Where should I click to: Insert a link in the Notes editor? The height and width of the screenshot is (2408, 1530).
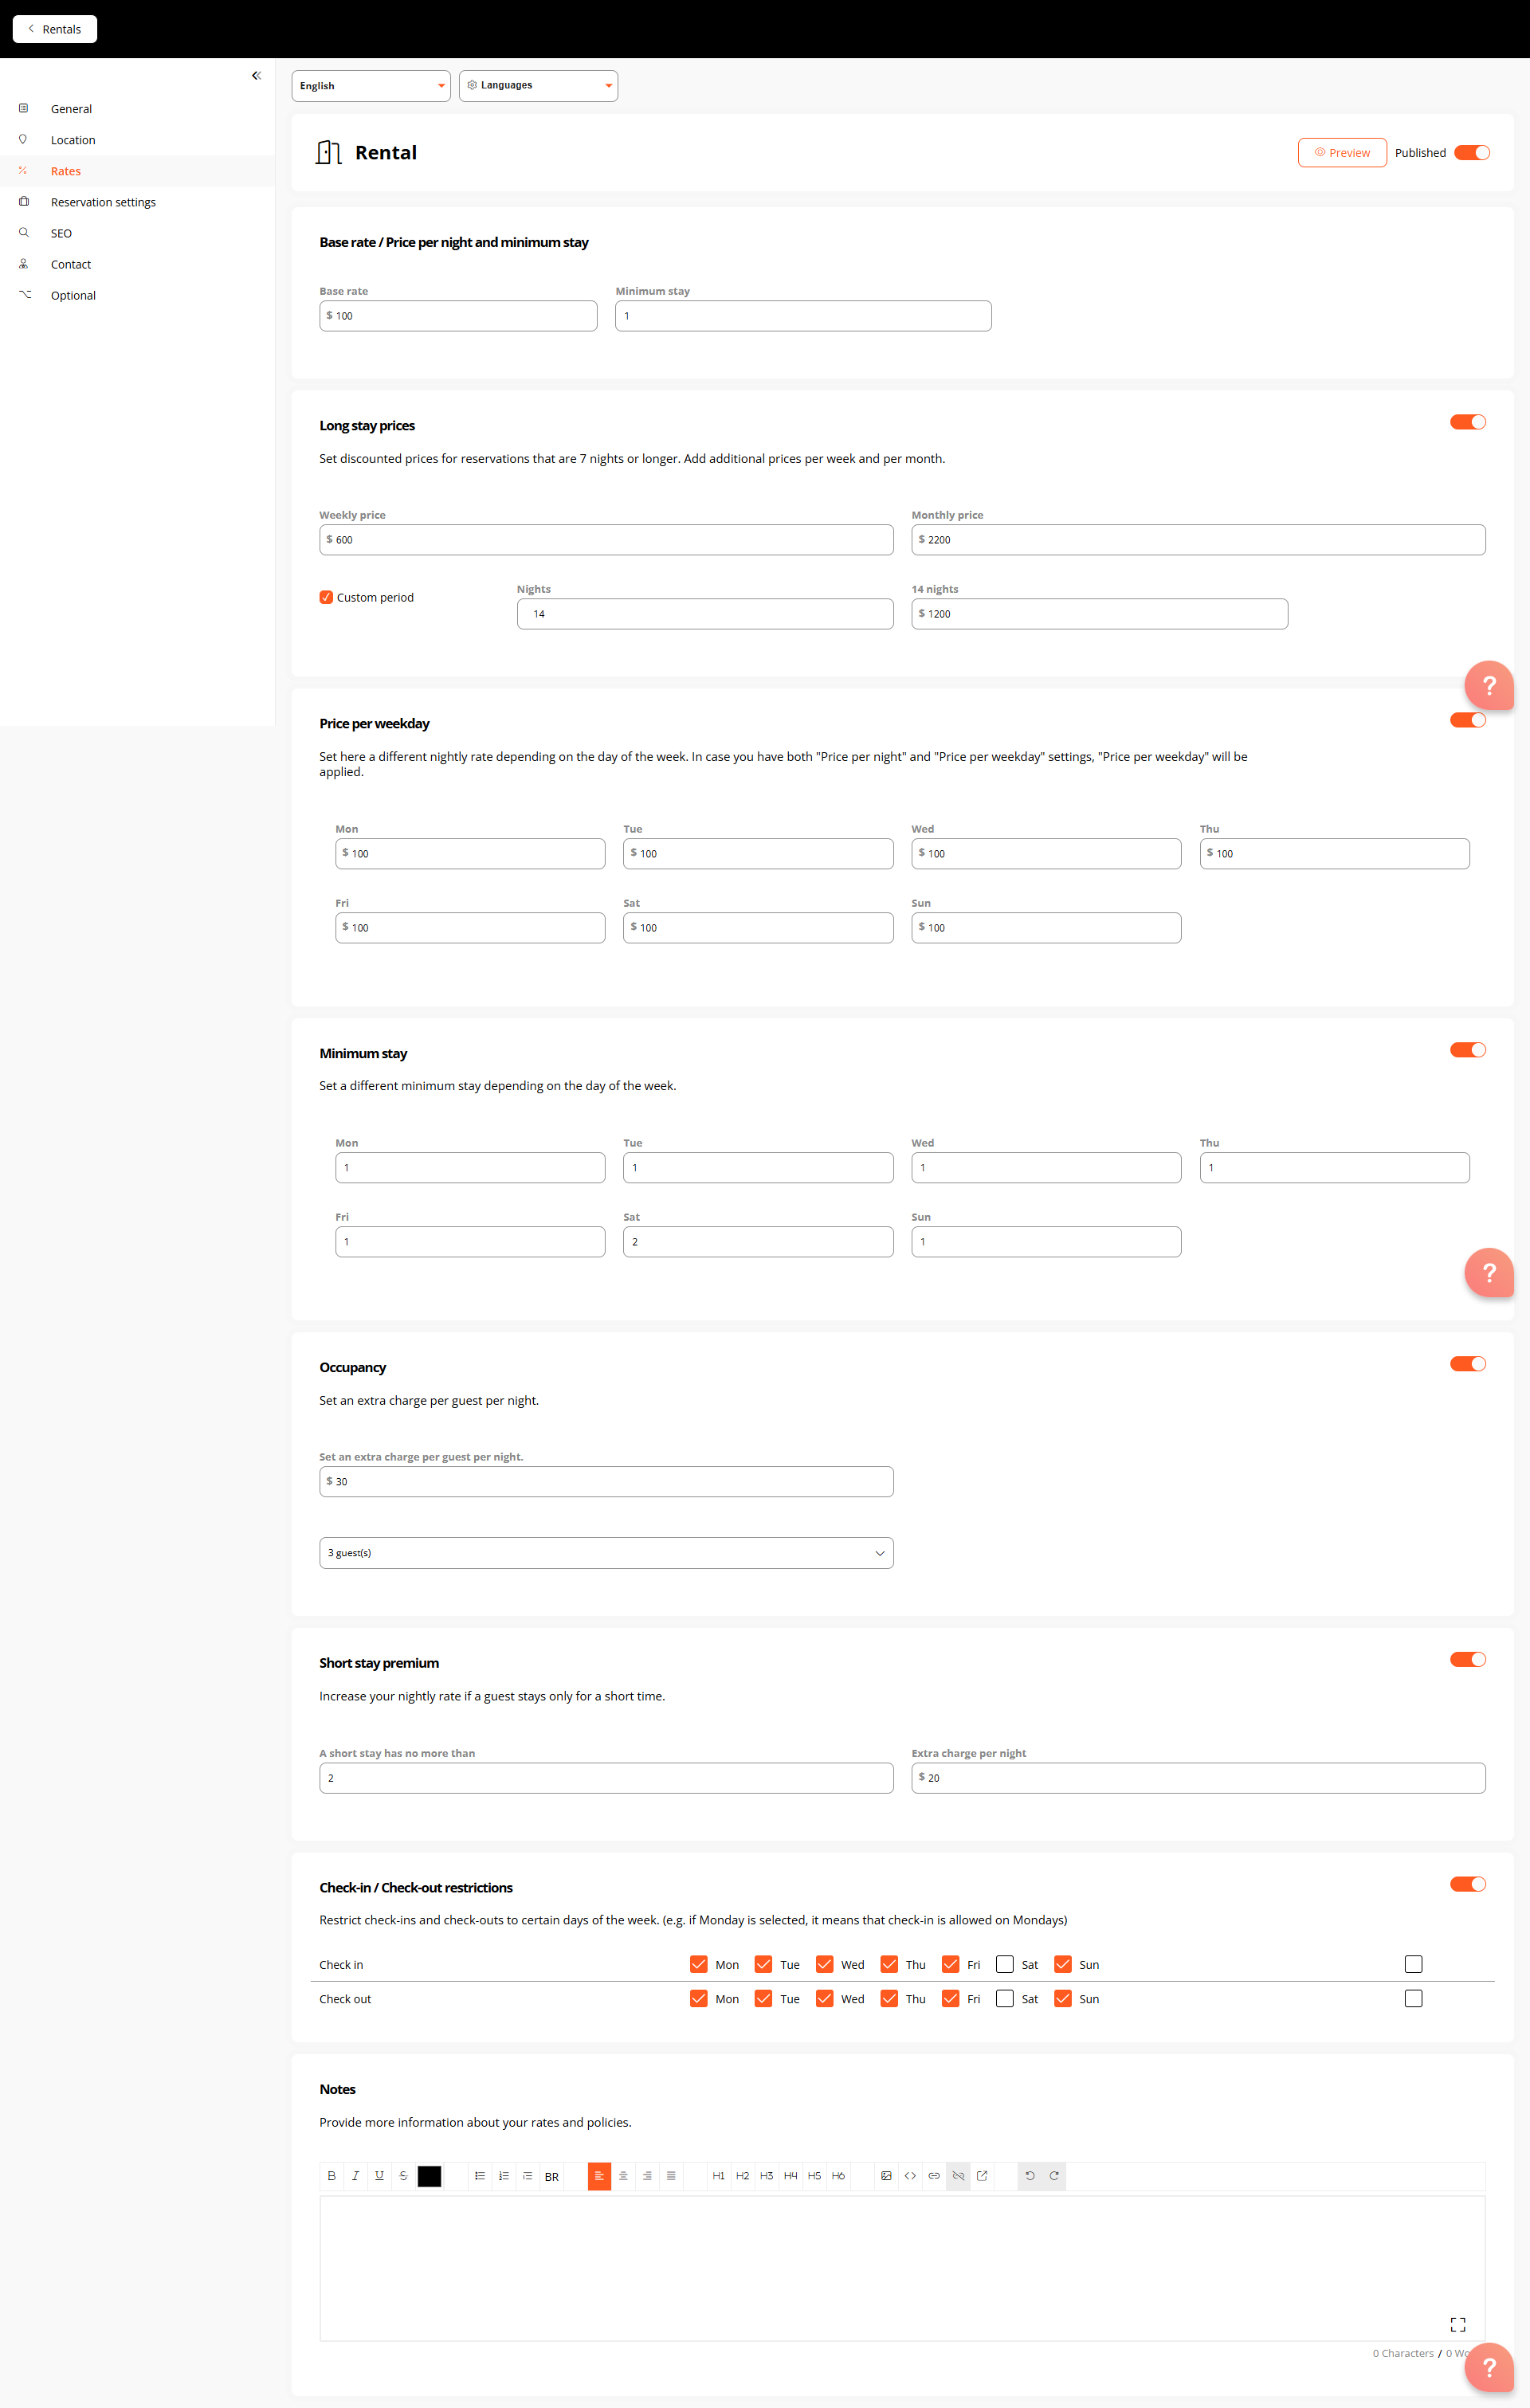934,2176
